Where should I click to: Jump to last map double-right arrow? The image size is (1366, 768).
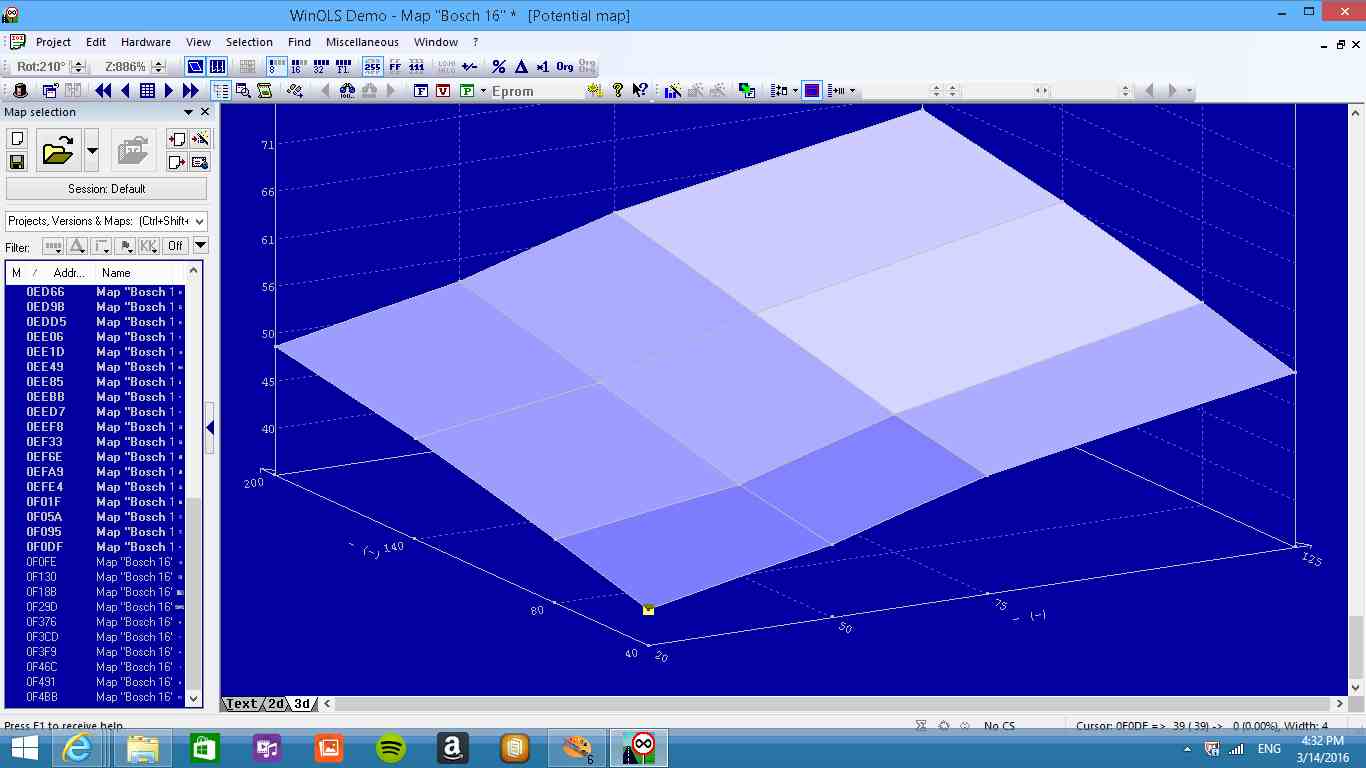point(191,91)
